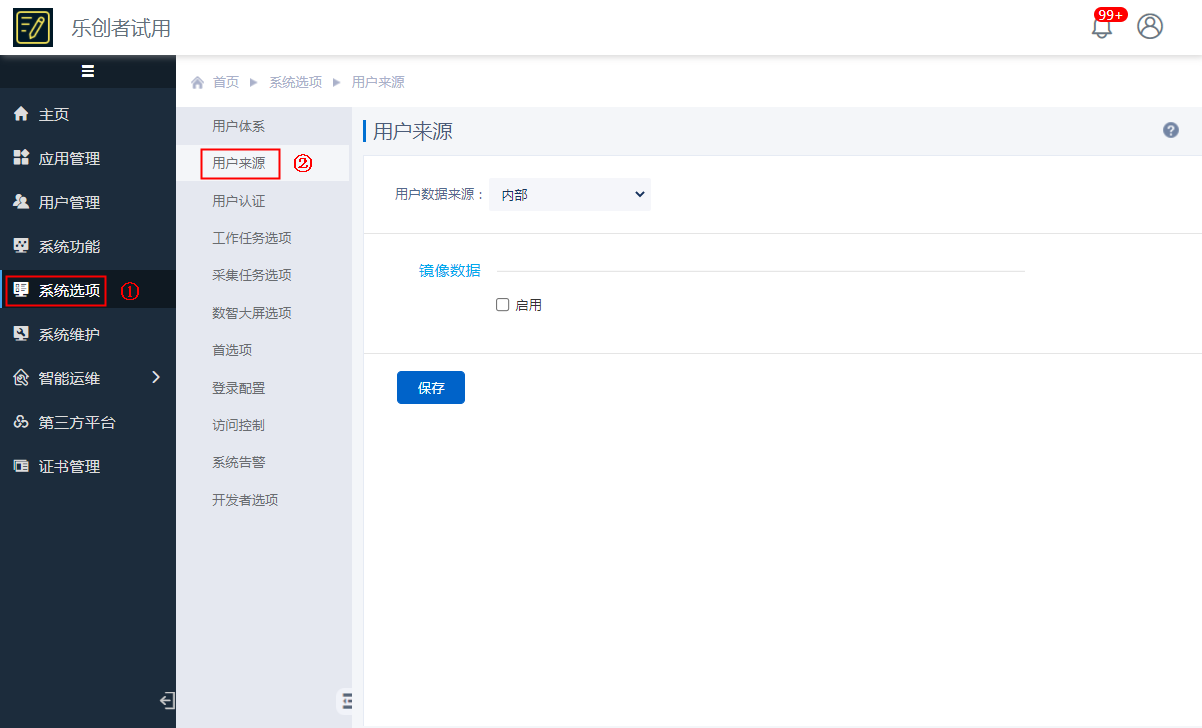Click the notification bell icon

1101,27
